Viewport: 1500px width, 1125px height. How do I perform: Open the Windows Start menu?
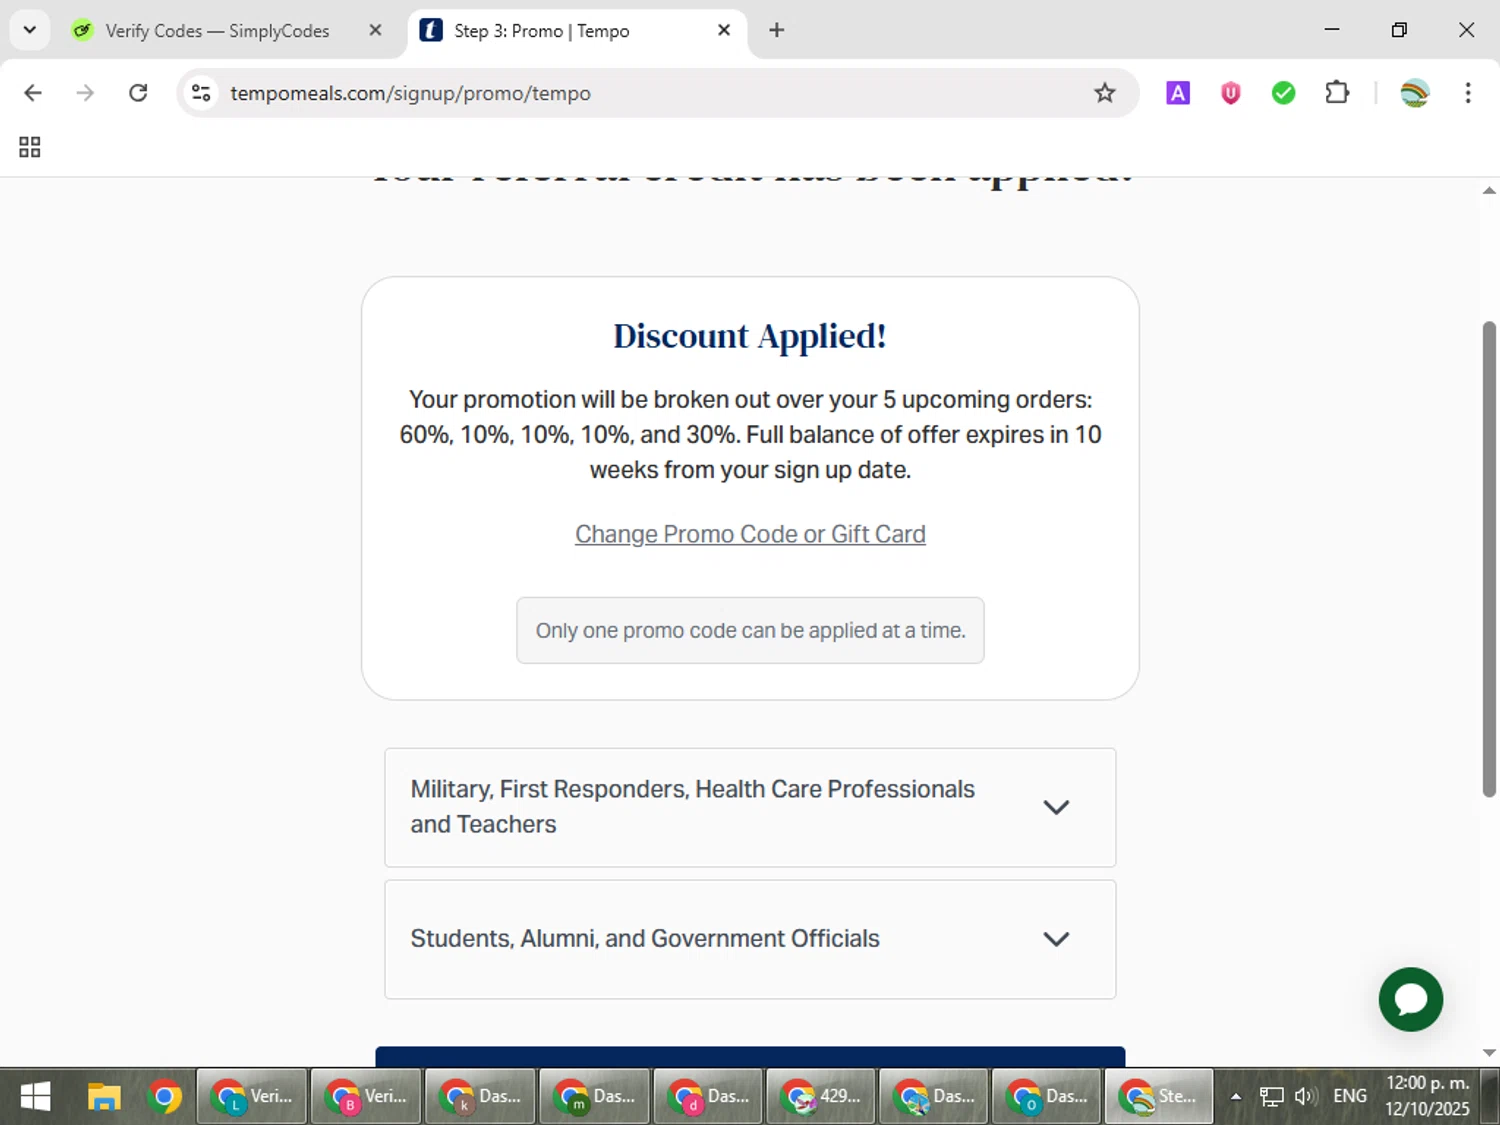[35, 1097]
